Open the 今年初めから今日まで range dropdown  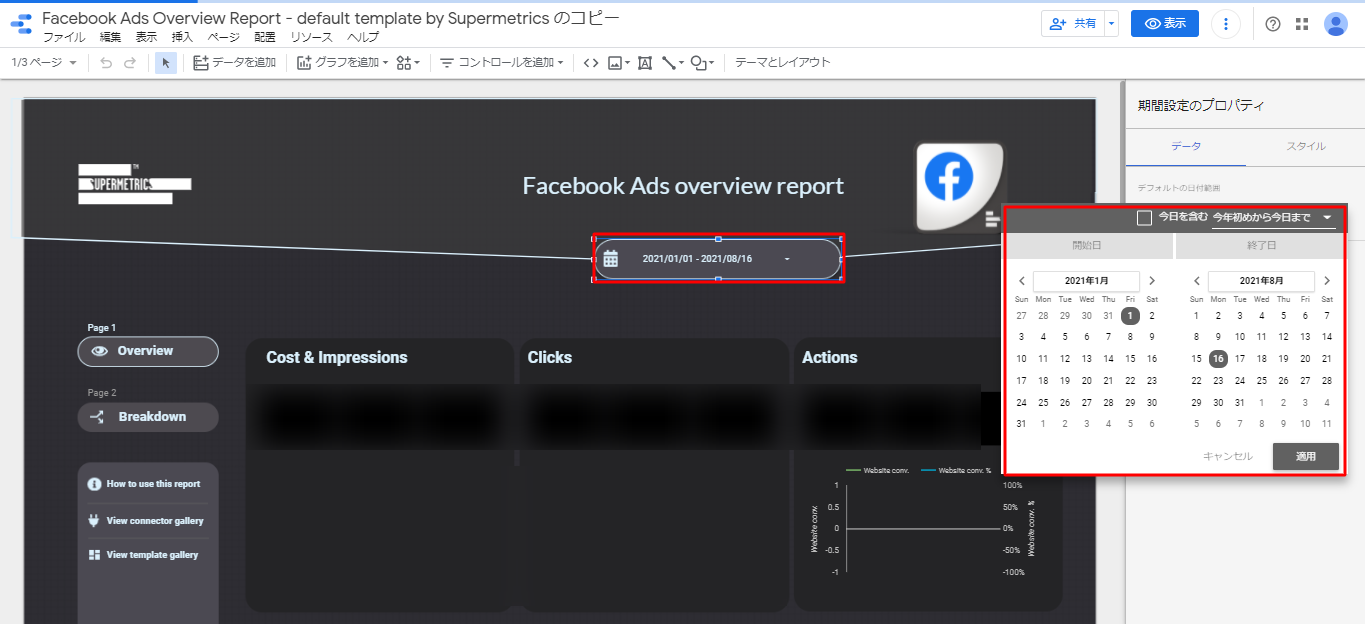point(1273,218)
